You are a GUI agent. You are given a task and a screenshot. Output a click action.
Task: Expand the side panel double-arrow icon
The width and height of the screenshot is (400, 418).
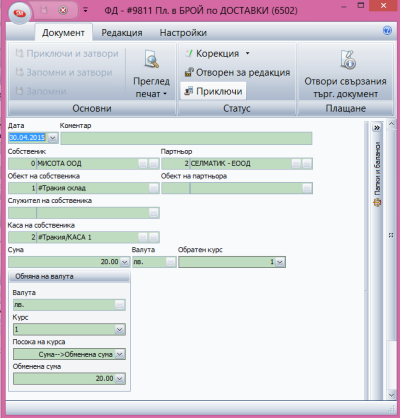click(x=377, y=128)
